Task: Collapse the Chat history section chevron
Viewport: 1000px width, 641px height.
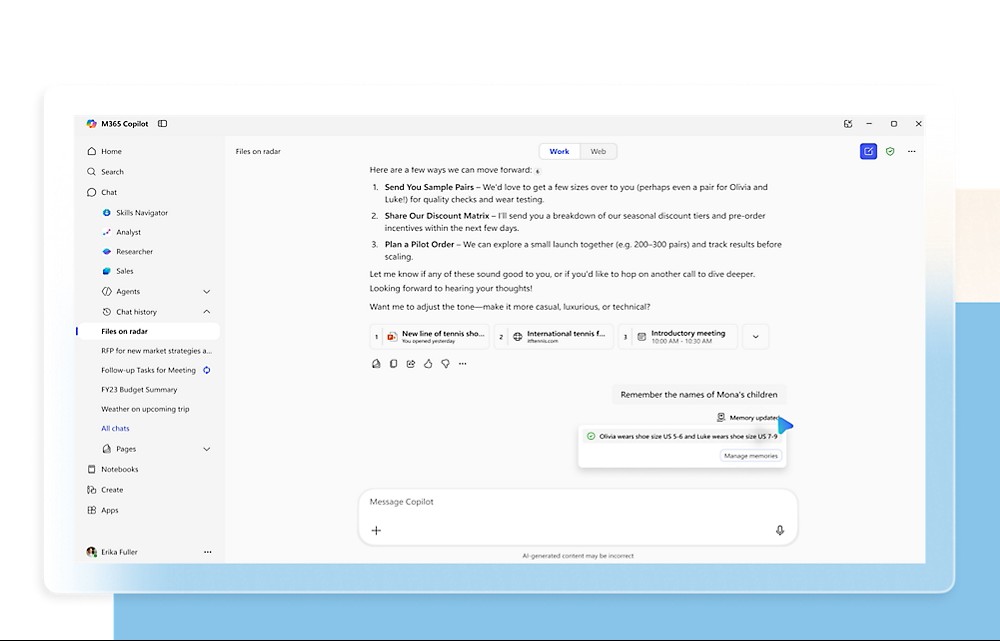Action: 207,312
